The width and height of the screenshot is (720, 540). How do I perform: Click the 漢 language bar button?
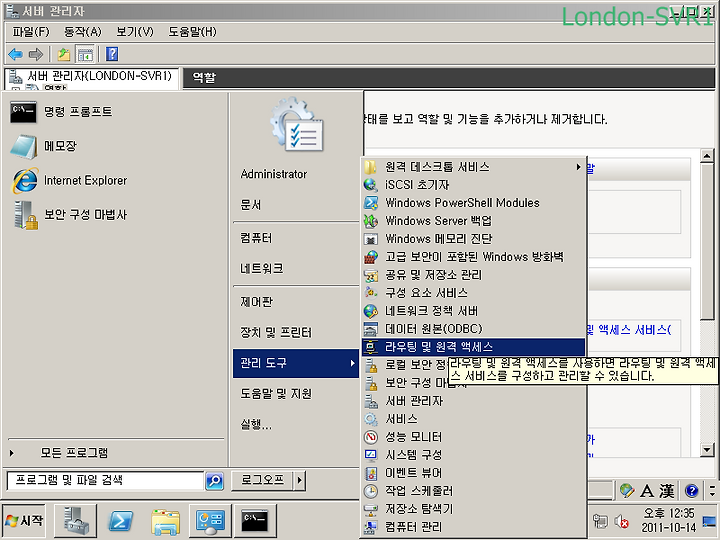coord(667,491)
